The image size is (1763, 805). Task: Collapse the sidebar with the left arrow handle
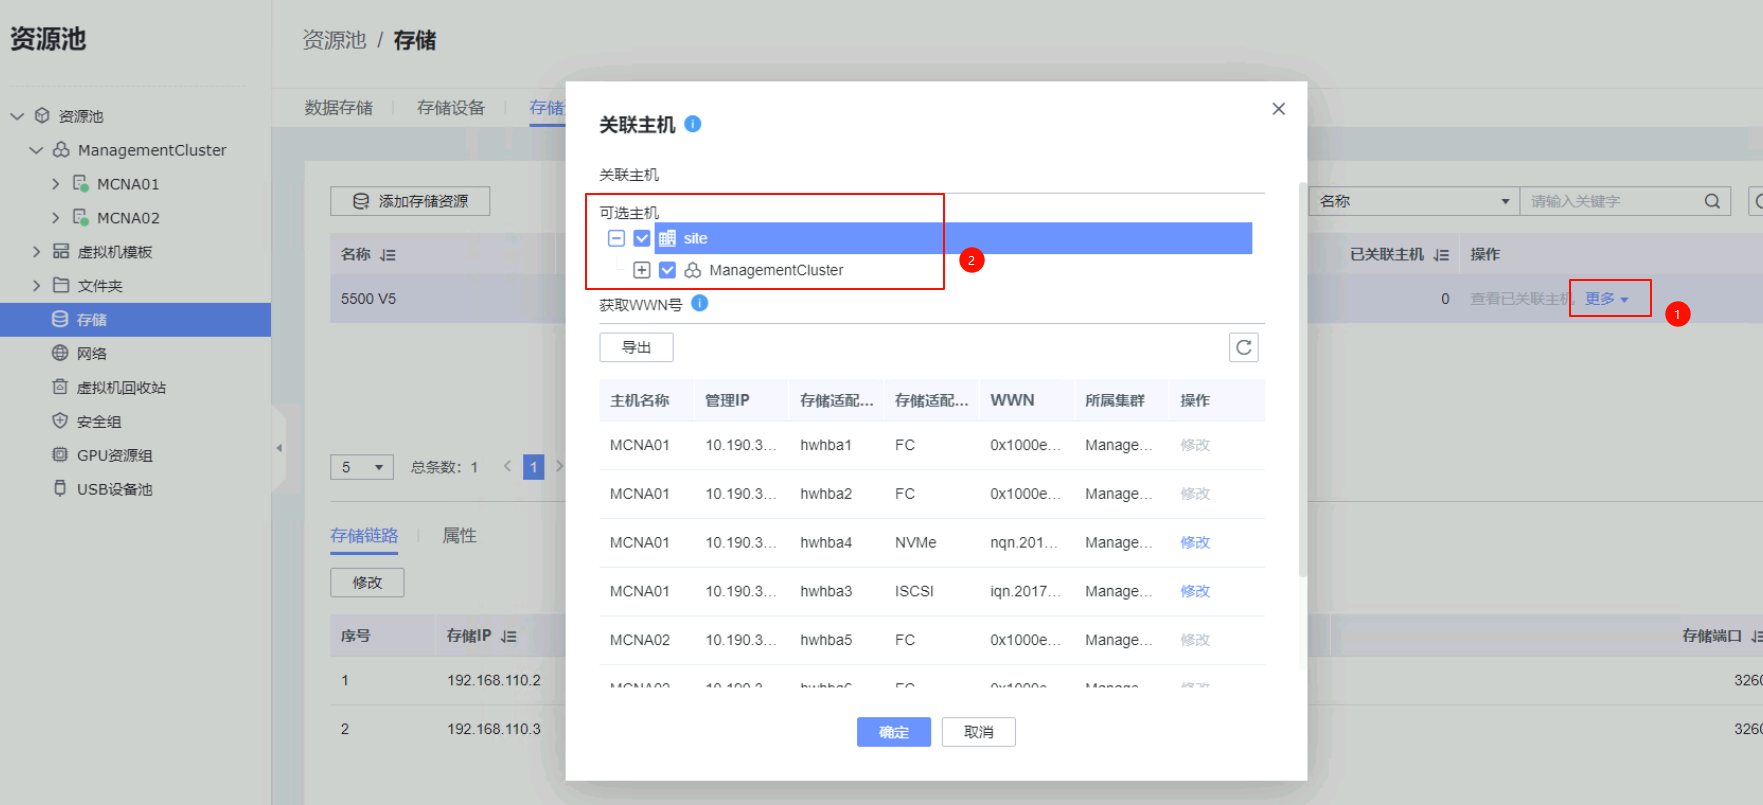[x=279, y=448]
